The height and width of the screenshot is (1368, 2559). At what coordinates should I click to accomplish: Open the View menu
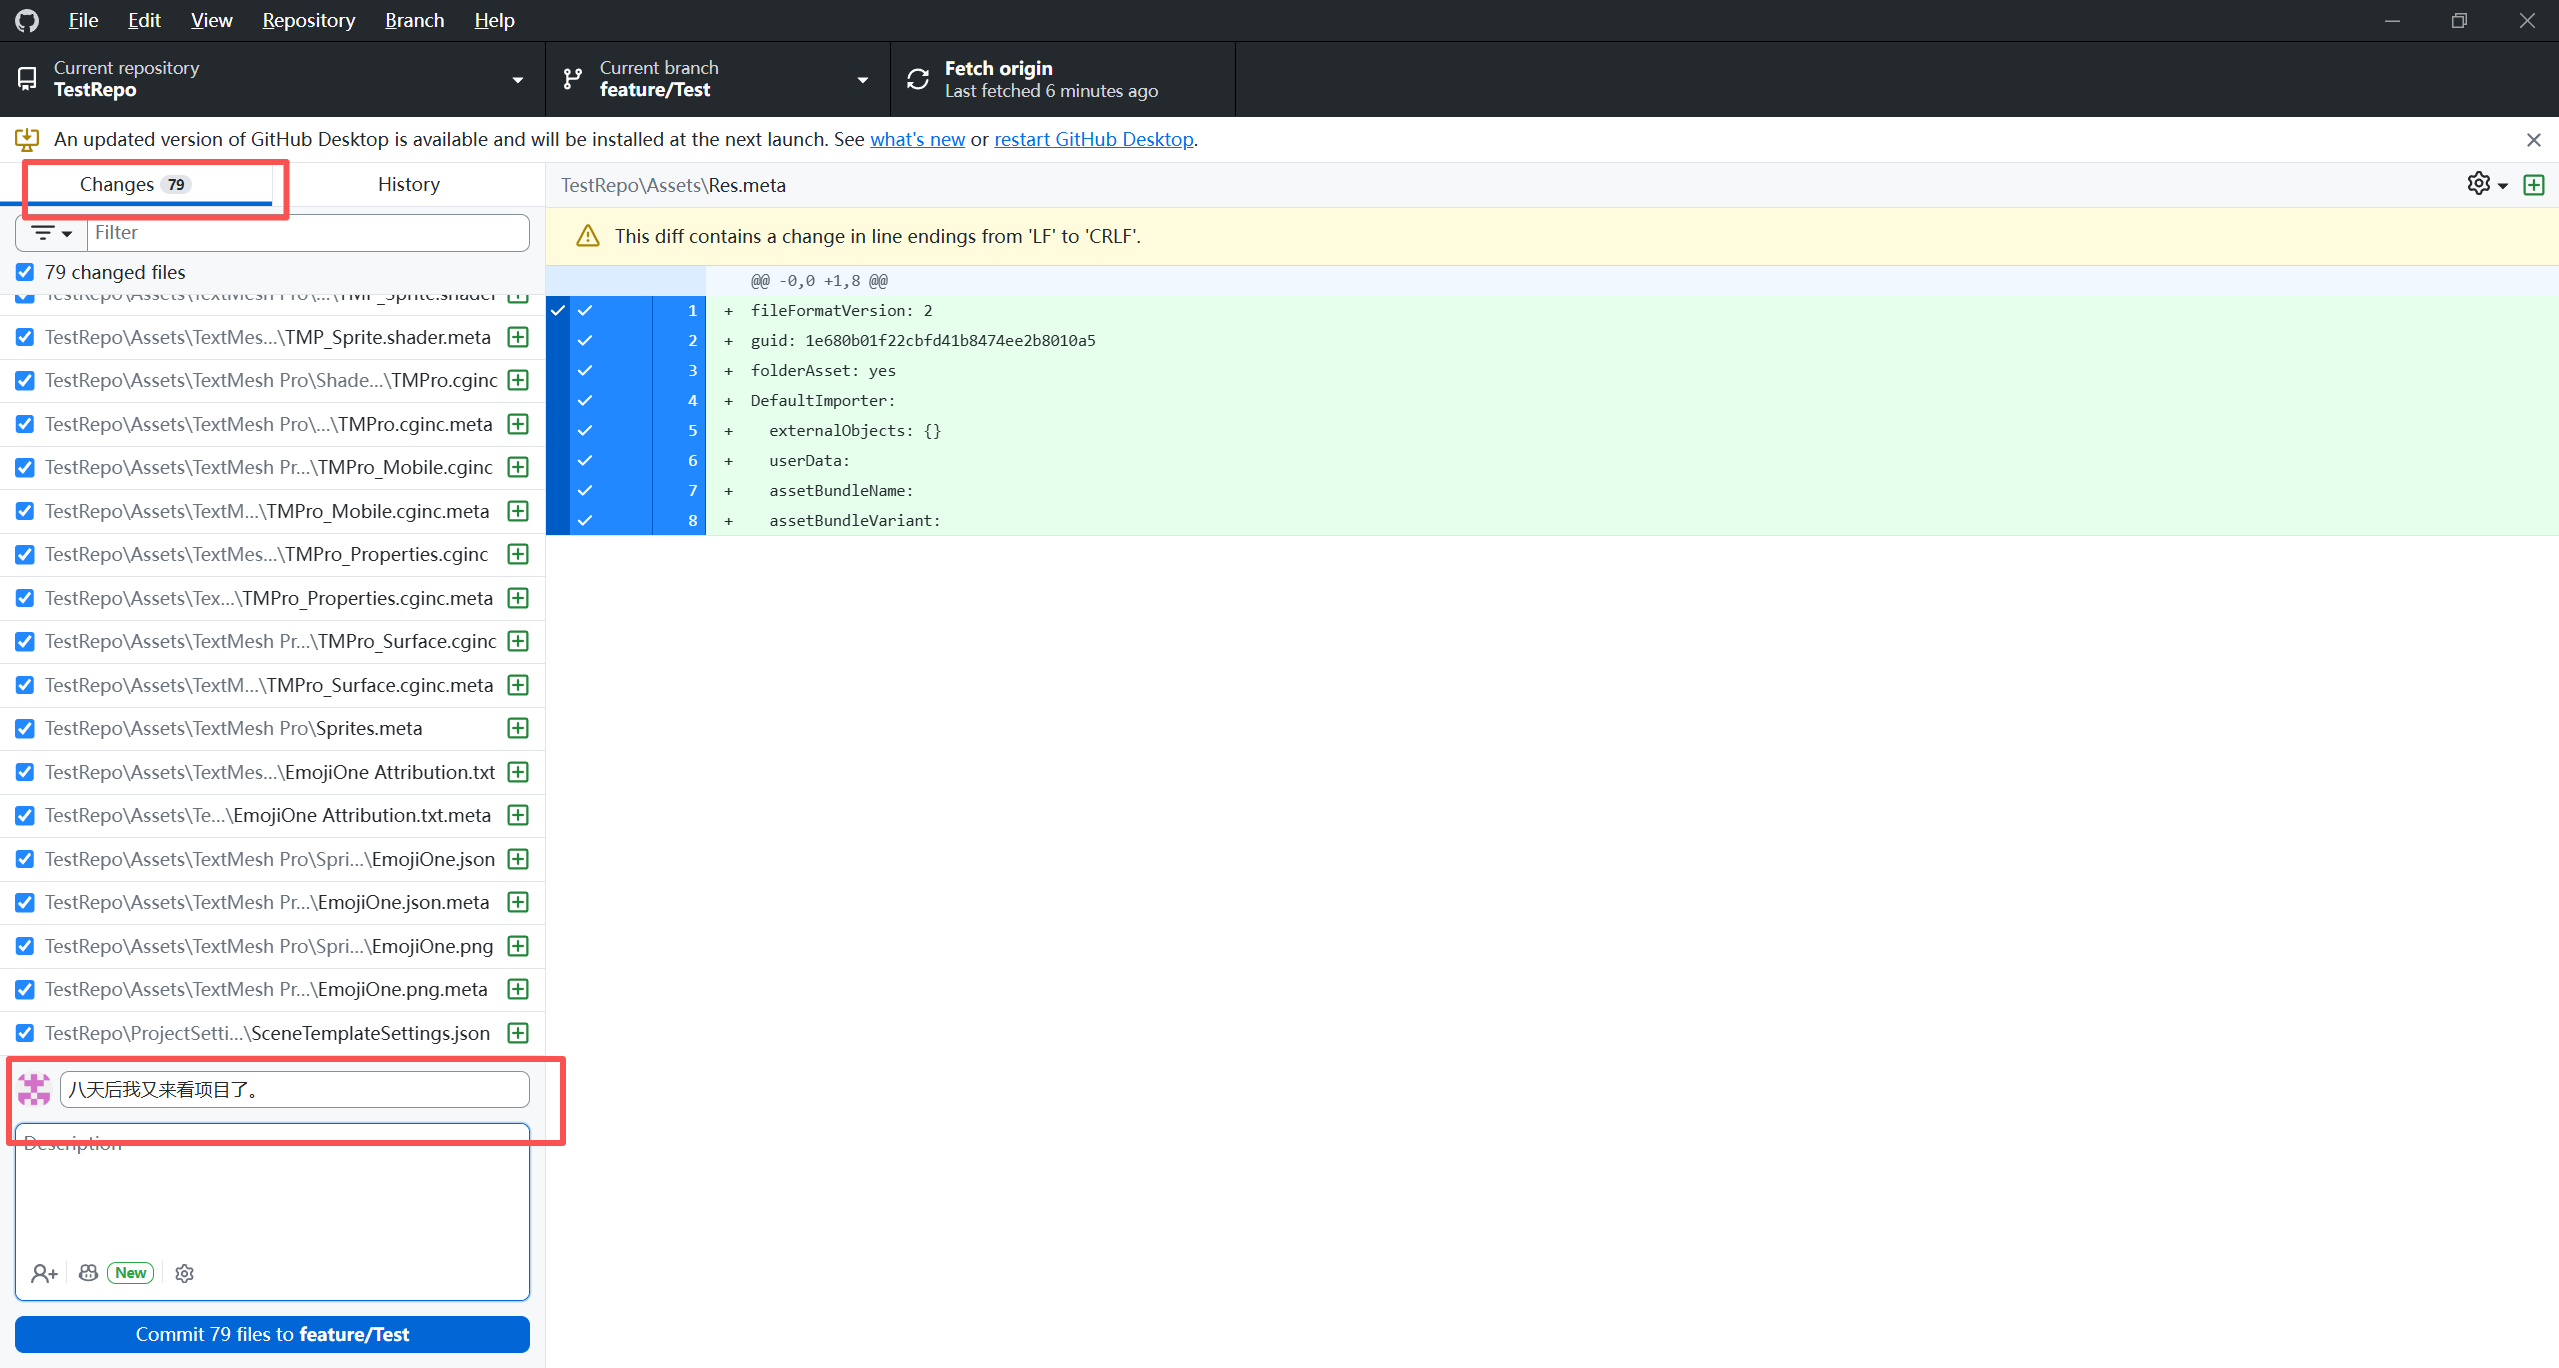pos(211,20)
